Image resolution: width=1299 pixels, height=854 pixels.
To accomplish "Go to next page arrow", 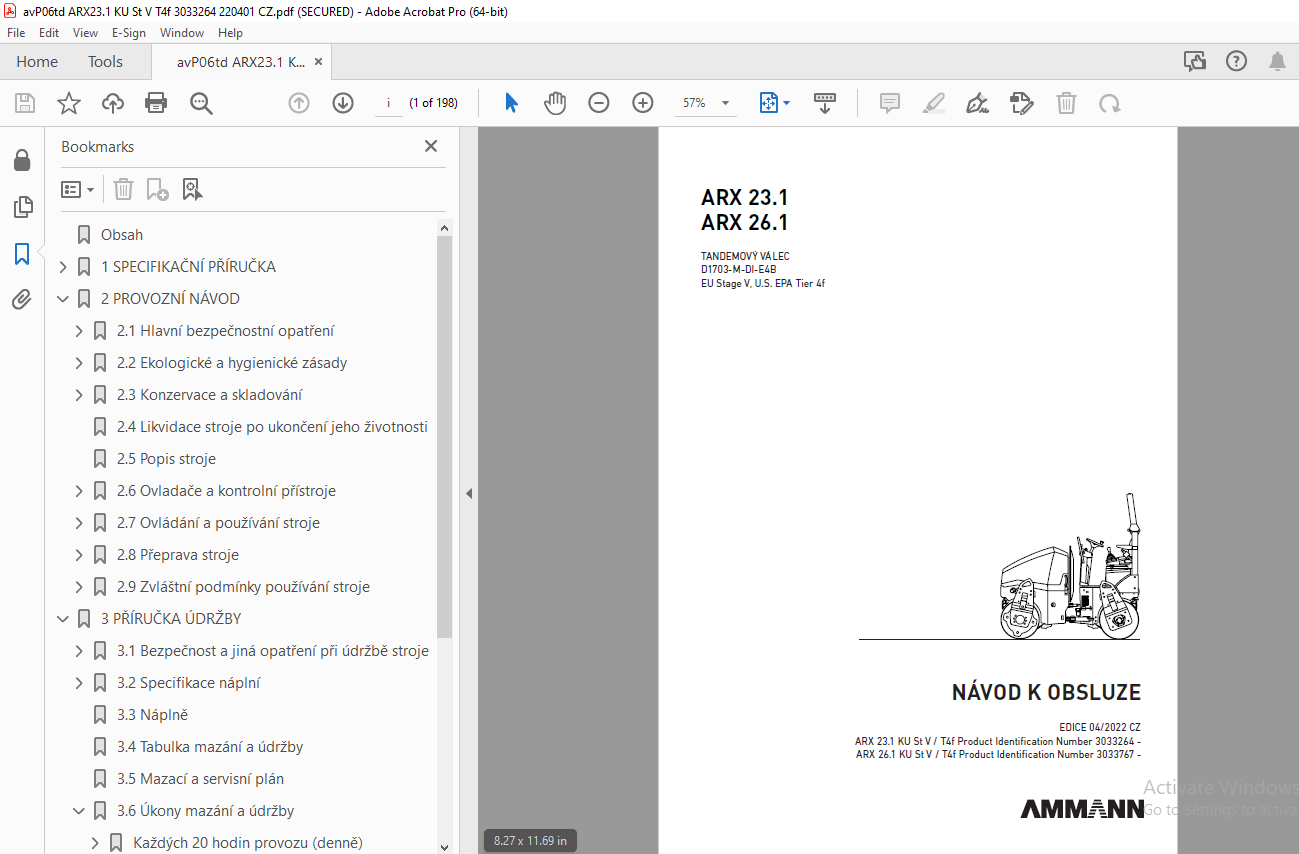I will [x=343, y=103].
